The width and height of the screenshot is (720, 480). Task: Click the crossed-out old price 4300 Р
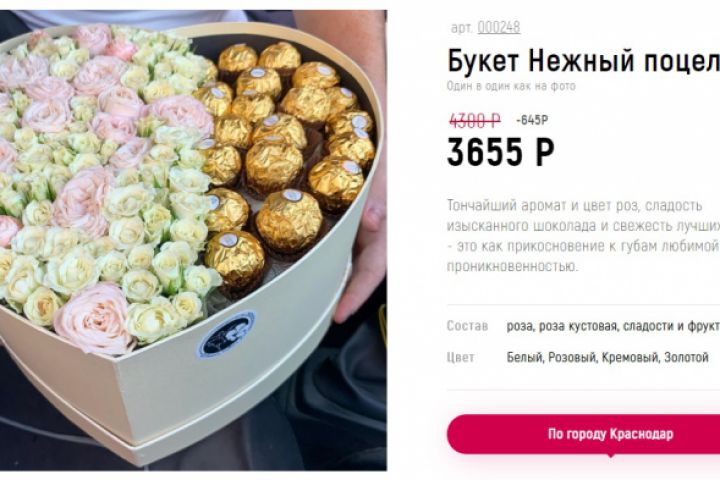pos(474,121)
